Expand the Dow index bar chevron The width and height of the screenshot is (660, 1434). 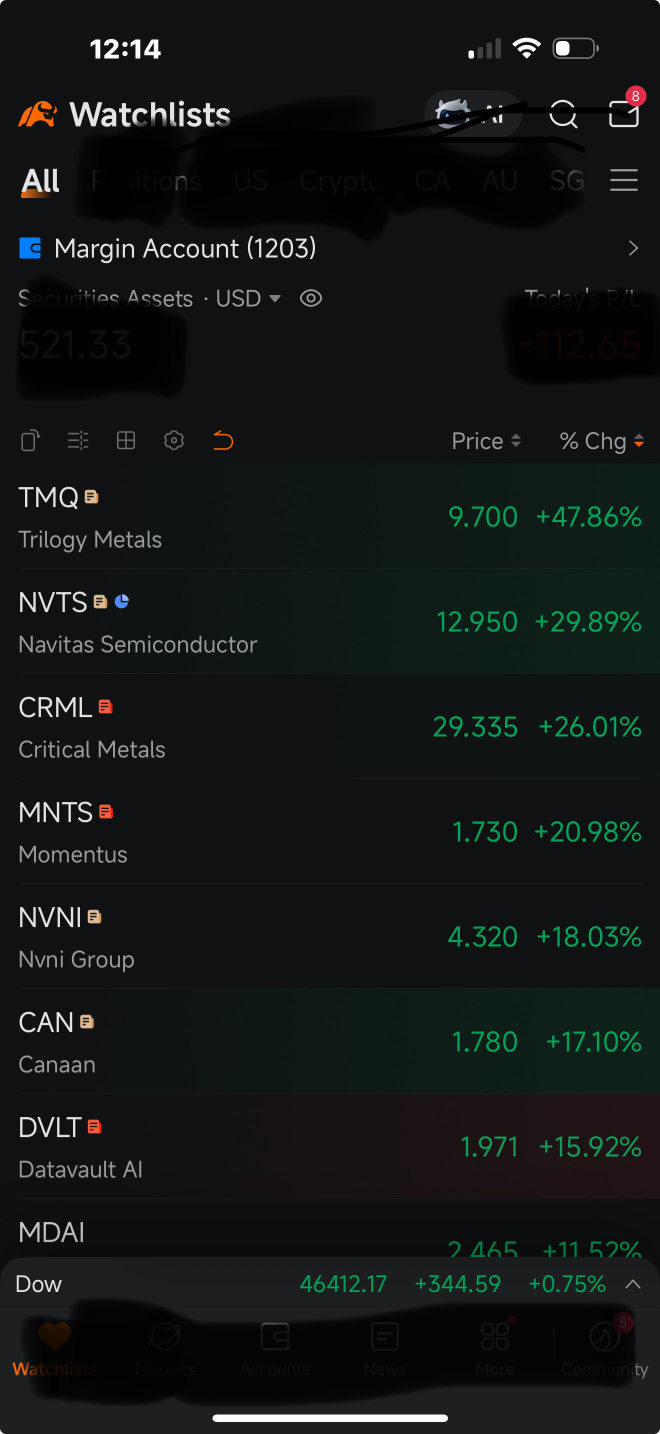[632, 1284]
